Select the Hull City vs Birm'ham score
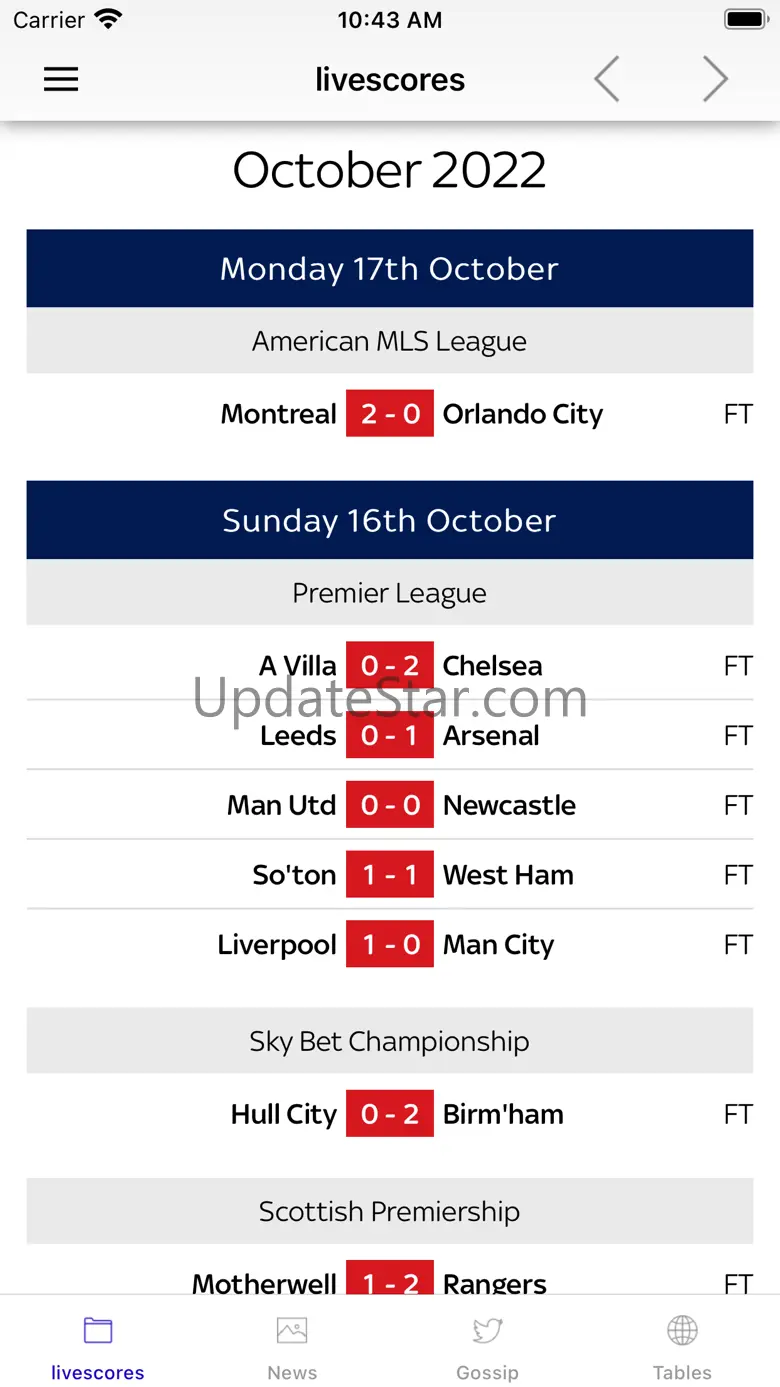The height and width of the screenshot is (1387, 780). click(390, 1115)
